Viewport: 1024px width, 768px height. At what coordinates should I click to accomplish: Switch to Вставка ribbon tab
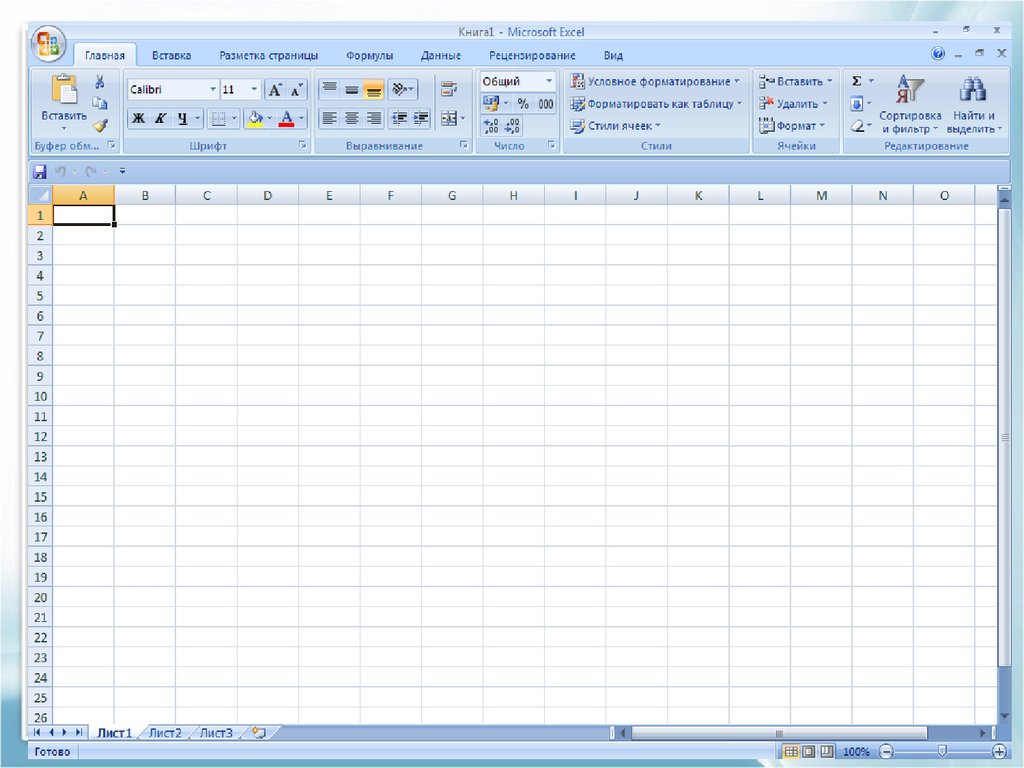(171, 56)
